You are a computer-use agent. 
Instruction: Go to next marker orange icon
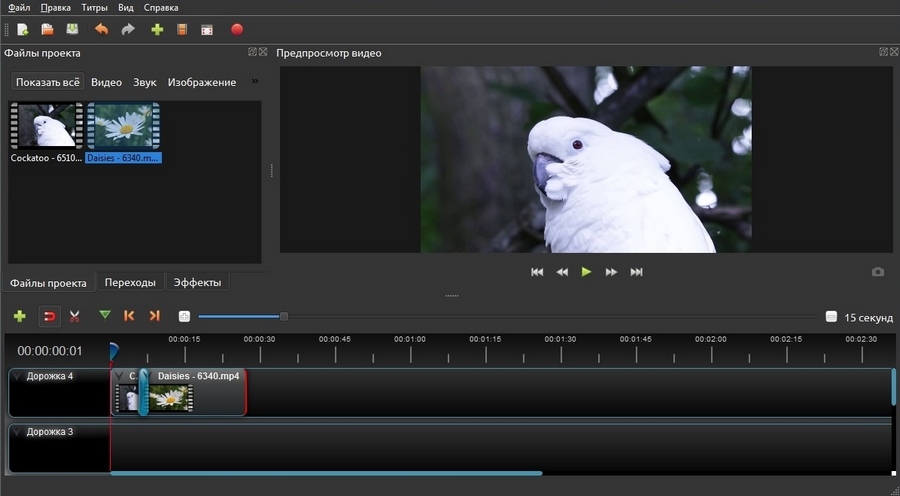pos(154,315)
